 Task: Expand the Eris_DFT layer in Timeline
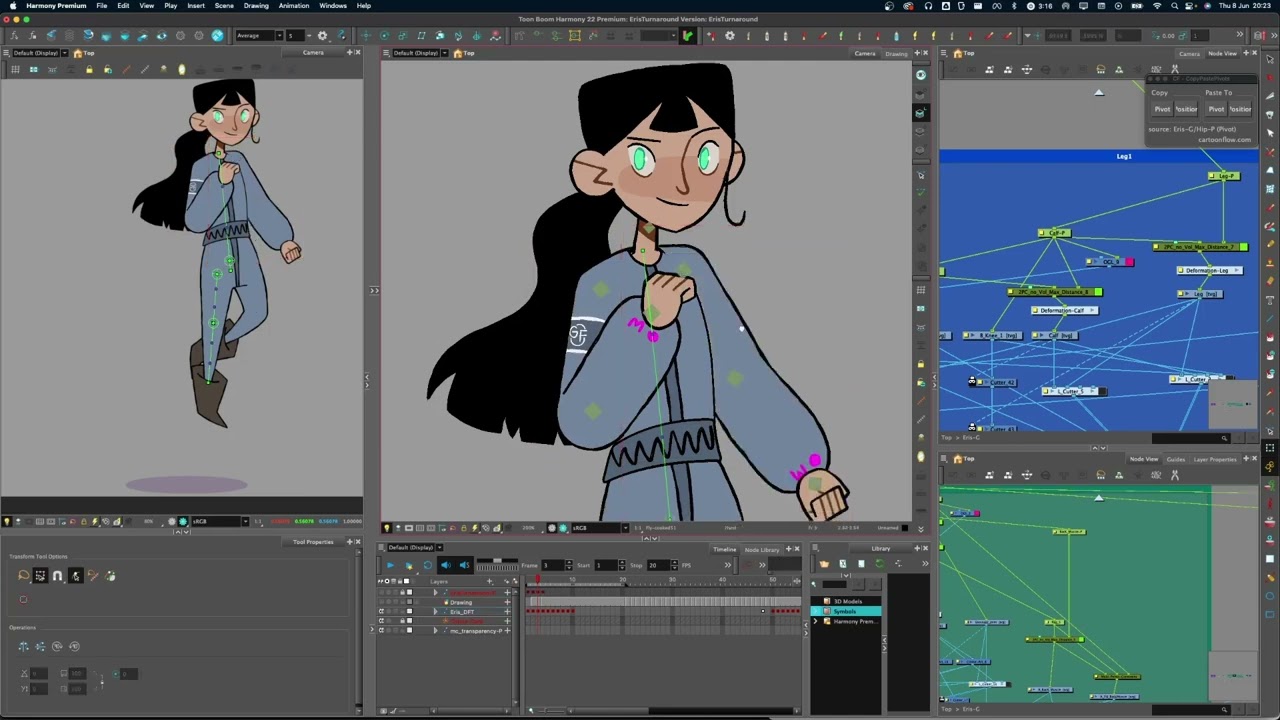click(x=435, y=611)
